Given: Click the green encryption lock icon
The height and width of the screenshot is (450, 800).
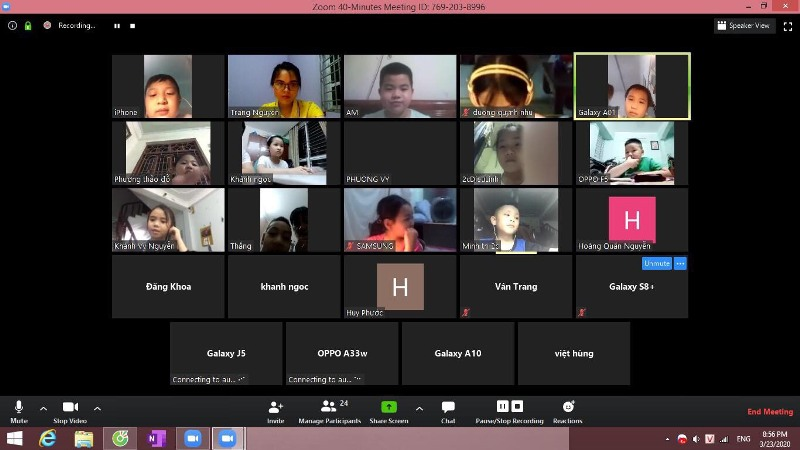Looking at the screenshot, I should 28,25.
